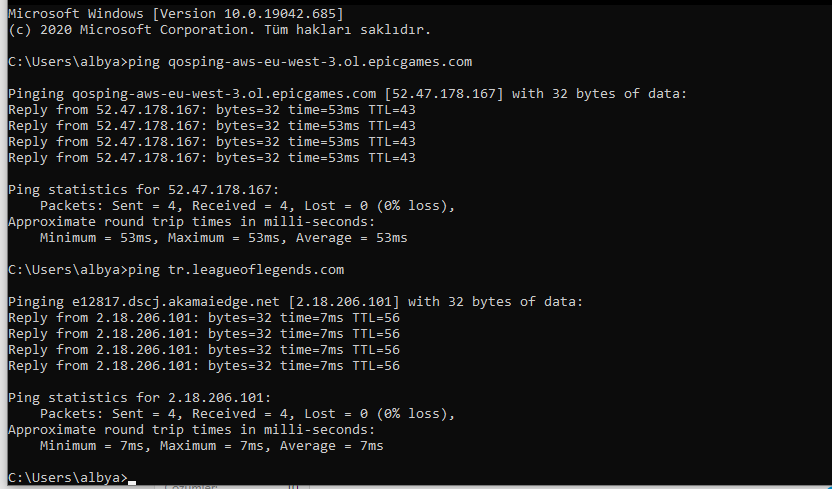The width and height of the screenshot is (832, 489).
Task: Click 'Ping statistics for 2.18.206.101' line
Action: (139, 398)
